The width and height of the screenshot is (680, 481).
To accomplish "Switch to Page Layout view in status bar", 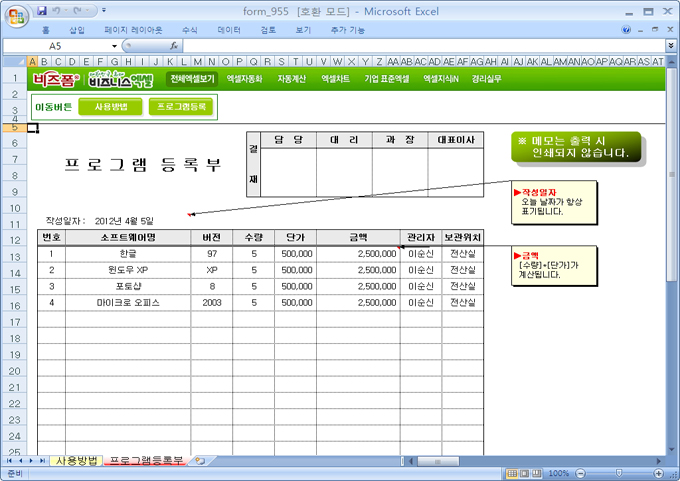I will pyautogui.click(x=524, y=473).
